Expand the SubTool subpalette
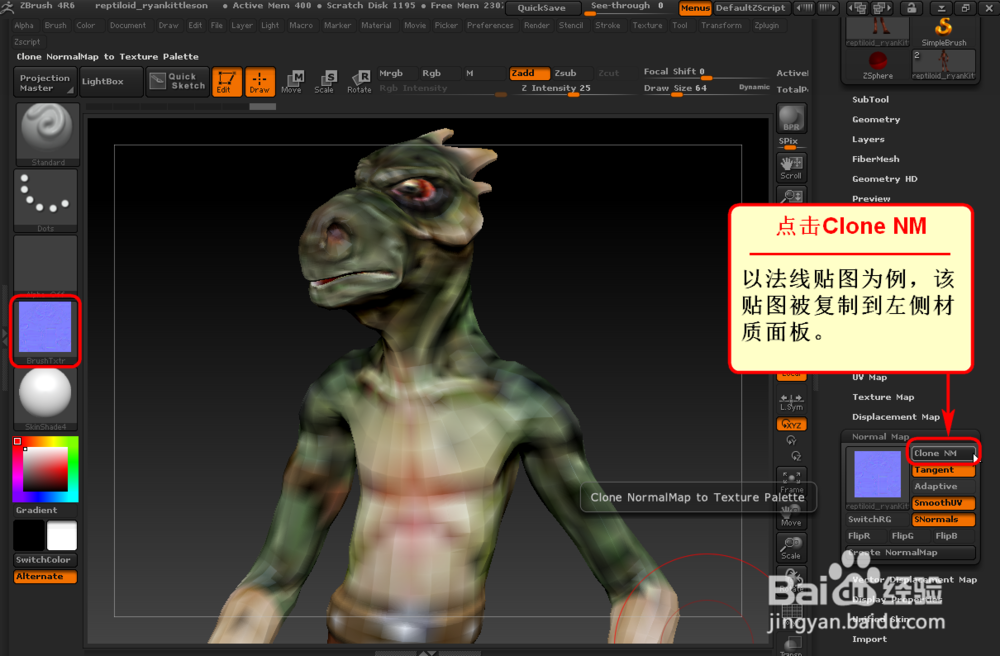The height and width of the screenshot is (656, 1000). [870, 99]
